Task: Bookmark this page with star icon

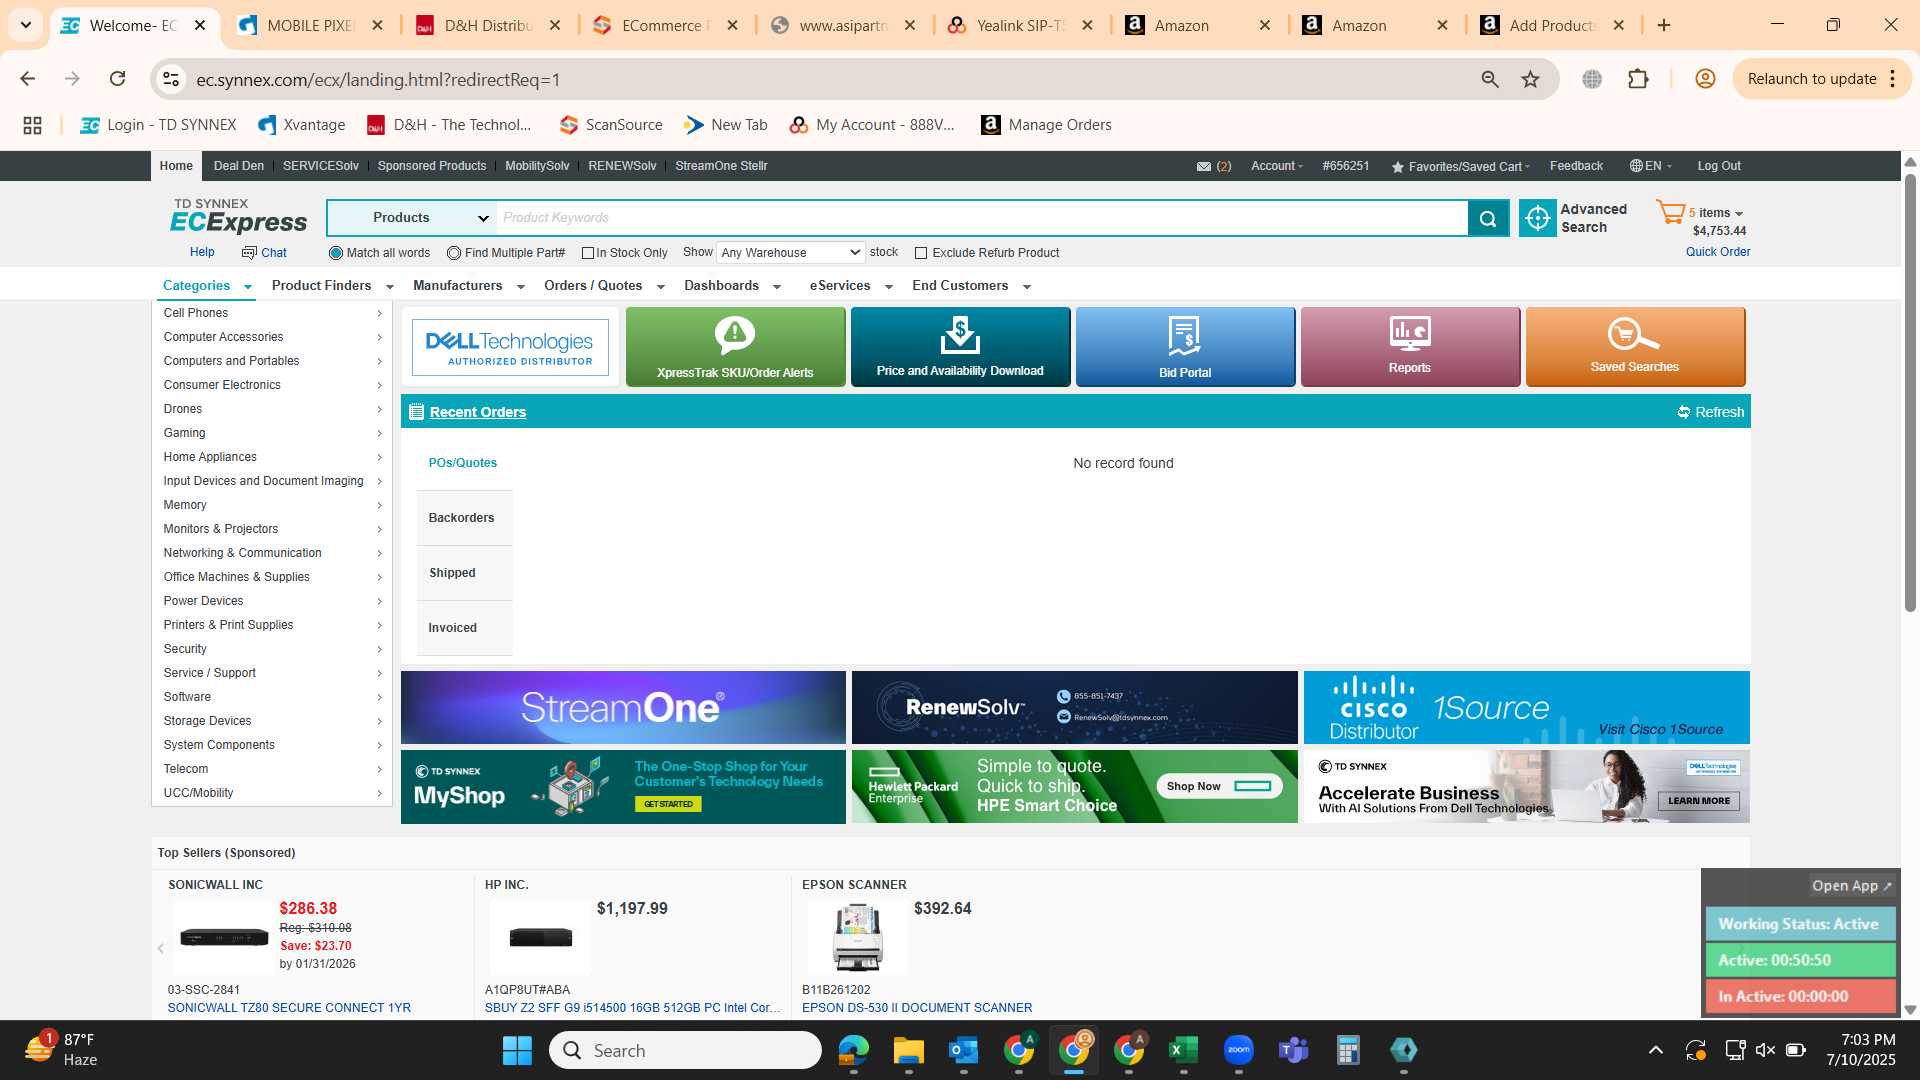Action: [1530, 79]
